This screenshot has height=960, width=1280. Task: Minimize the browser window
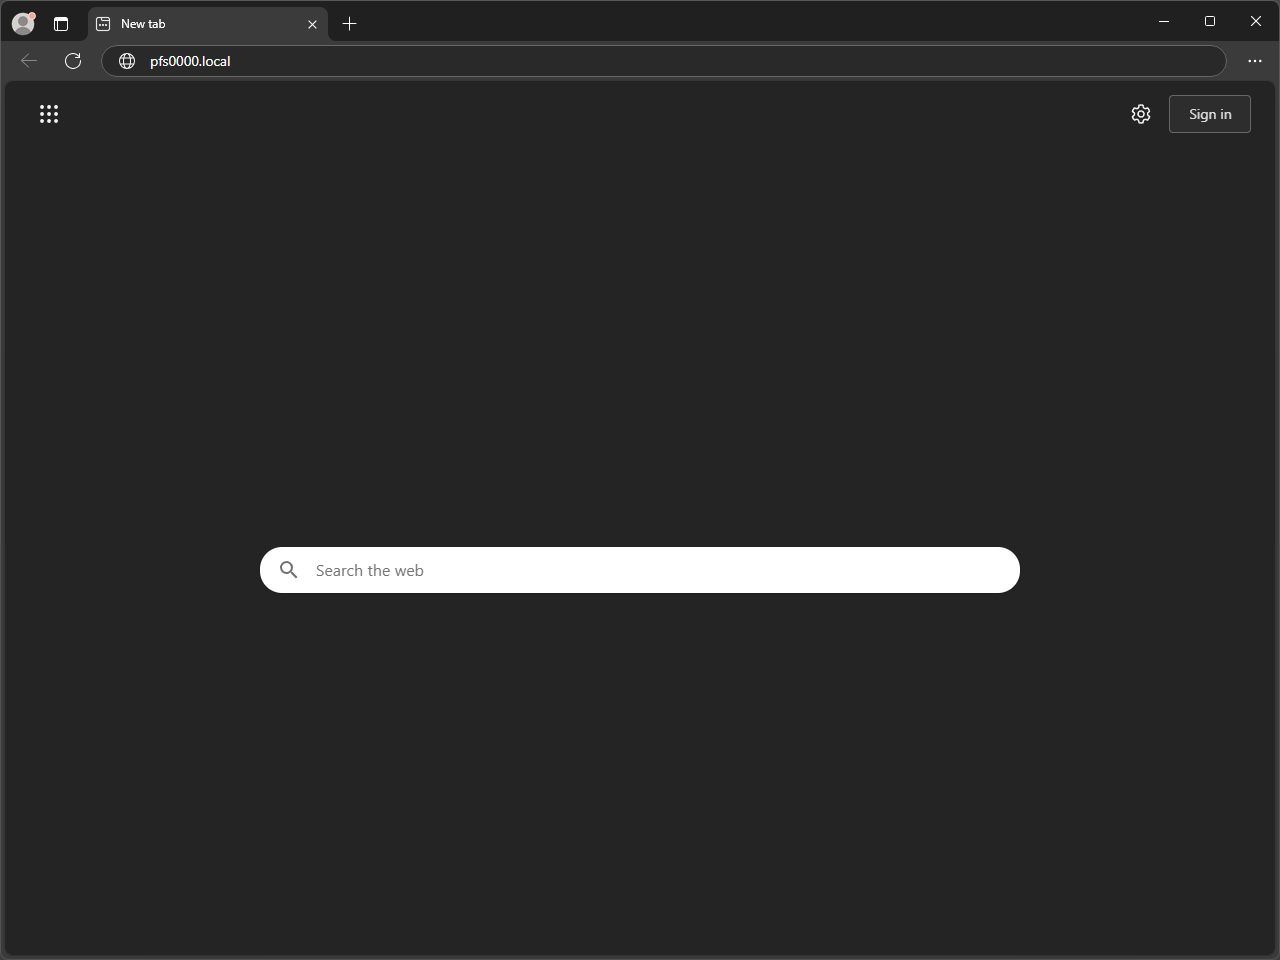[1164, 21]
